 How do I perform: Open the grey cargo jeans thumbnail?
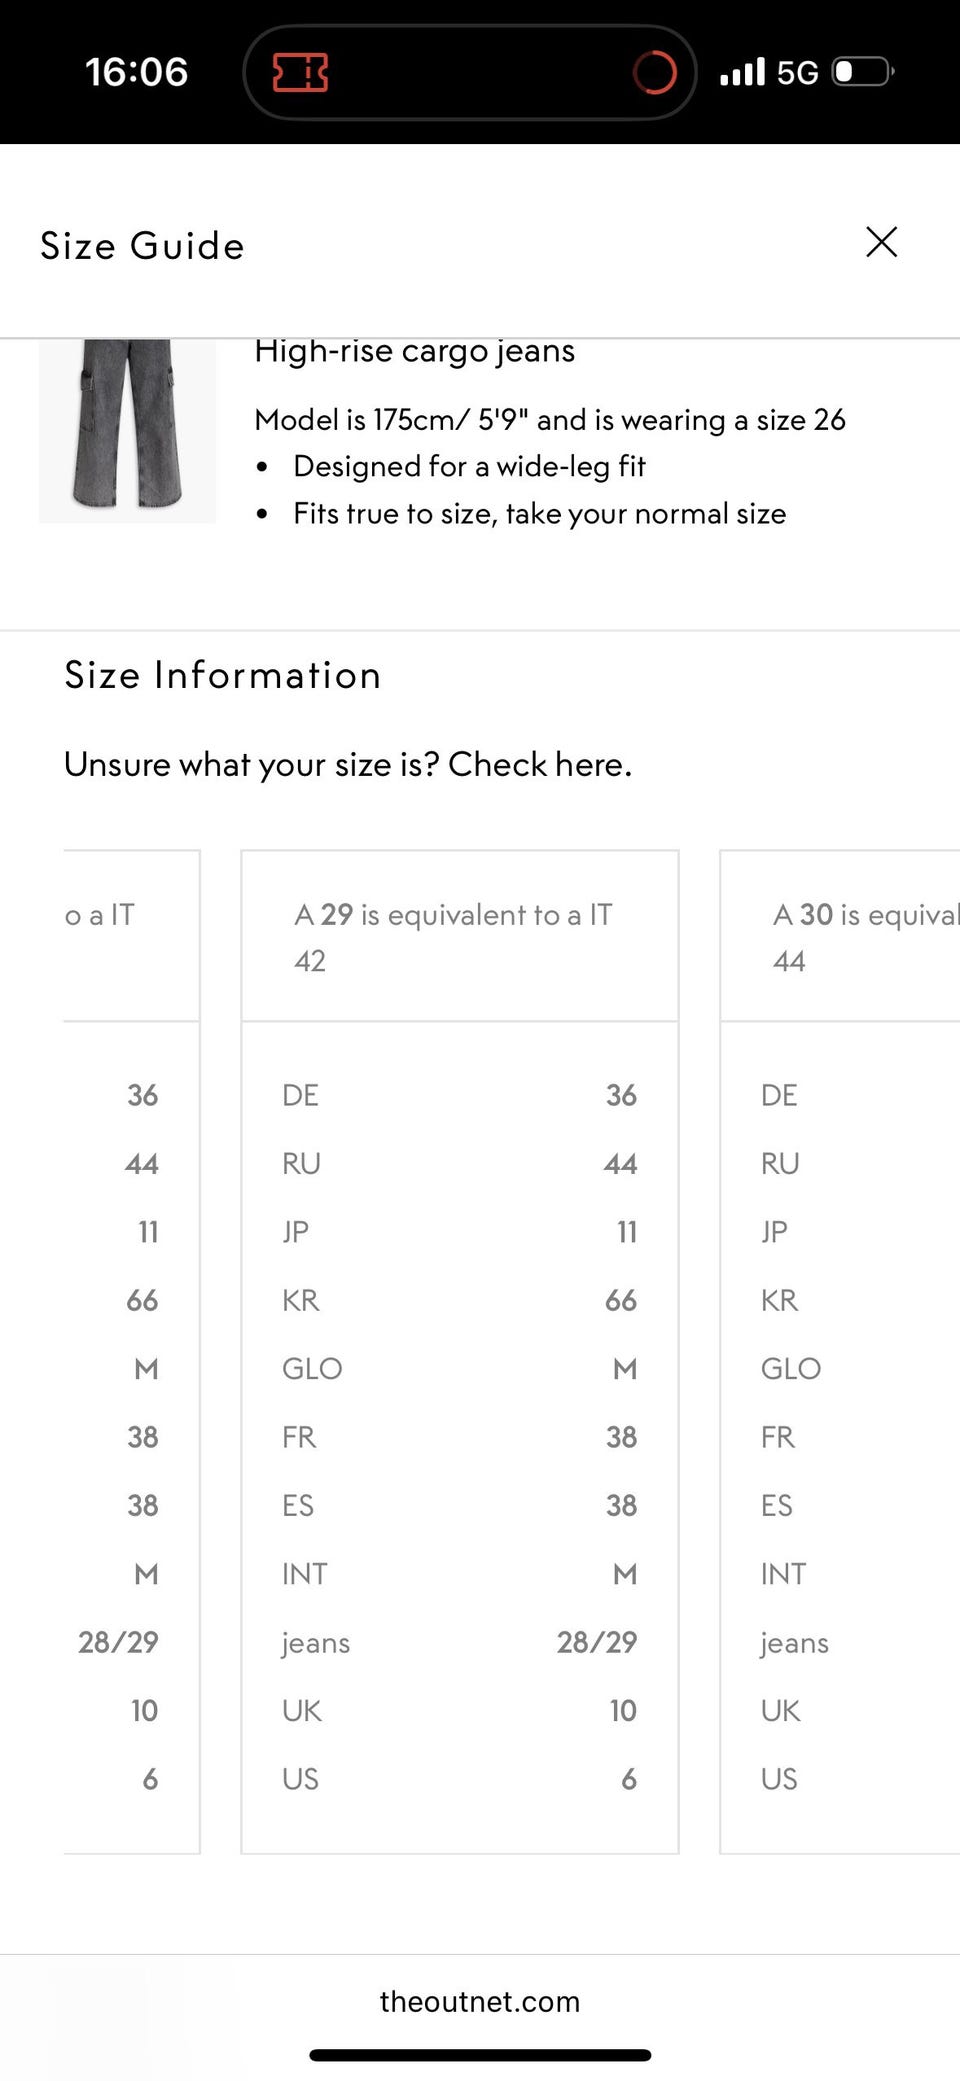(127, 430)
